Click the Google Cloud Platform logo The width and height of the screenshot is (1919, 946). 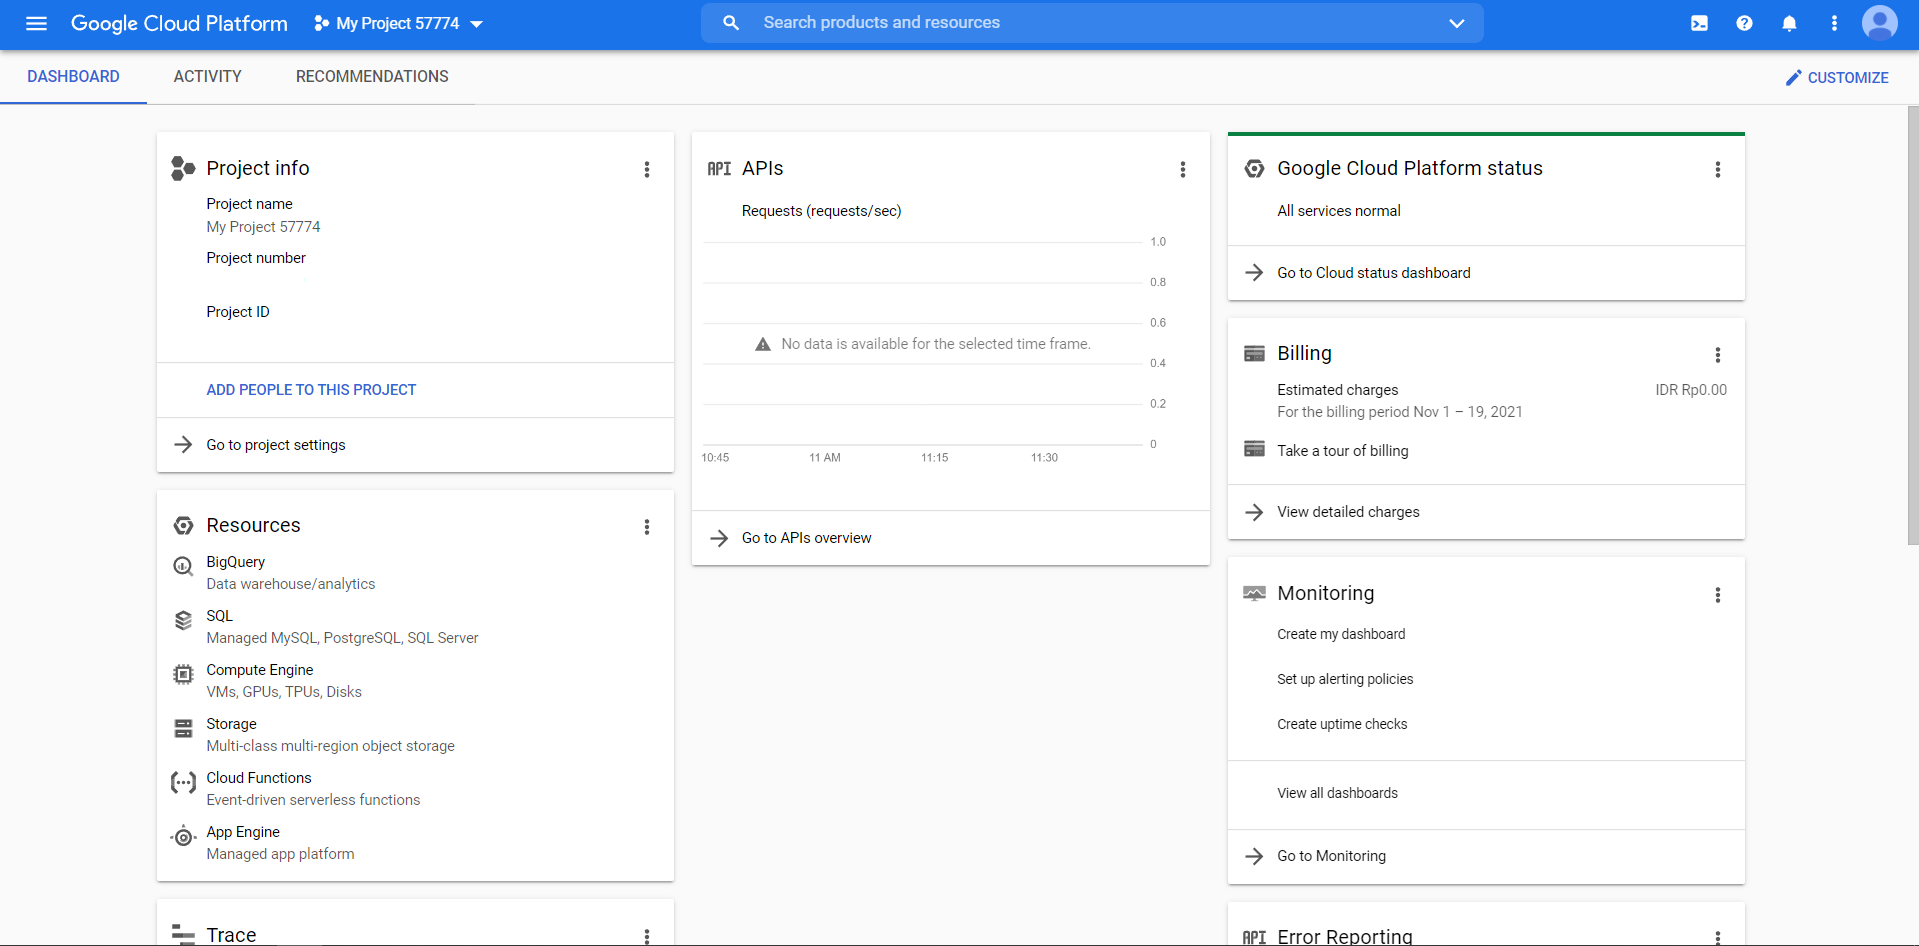tap(179, 23)
